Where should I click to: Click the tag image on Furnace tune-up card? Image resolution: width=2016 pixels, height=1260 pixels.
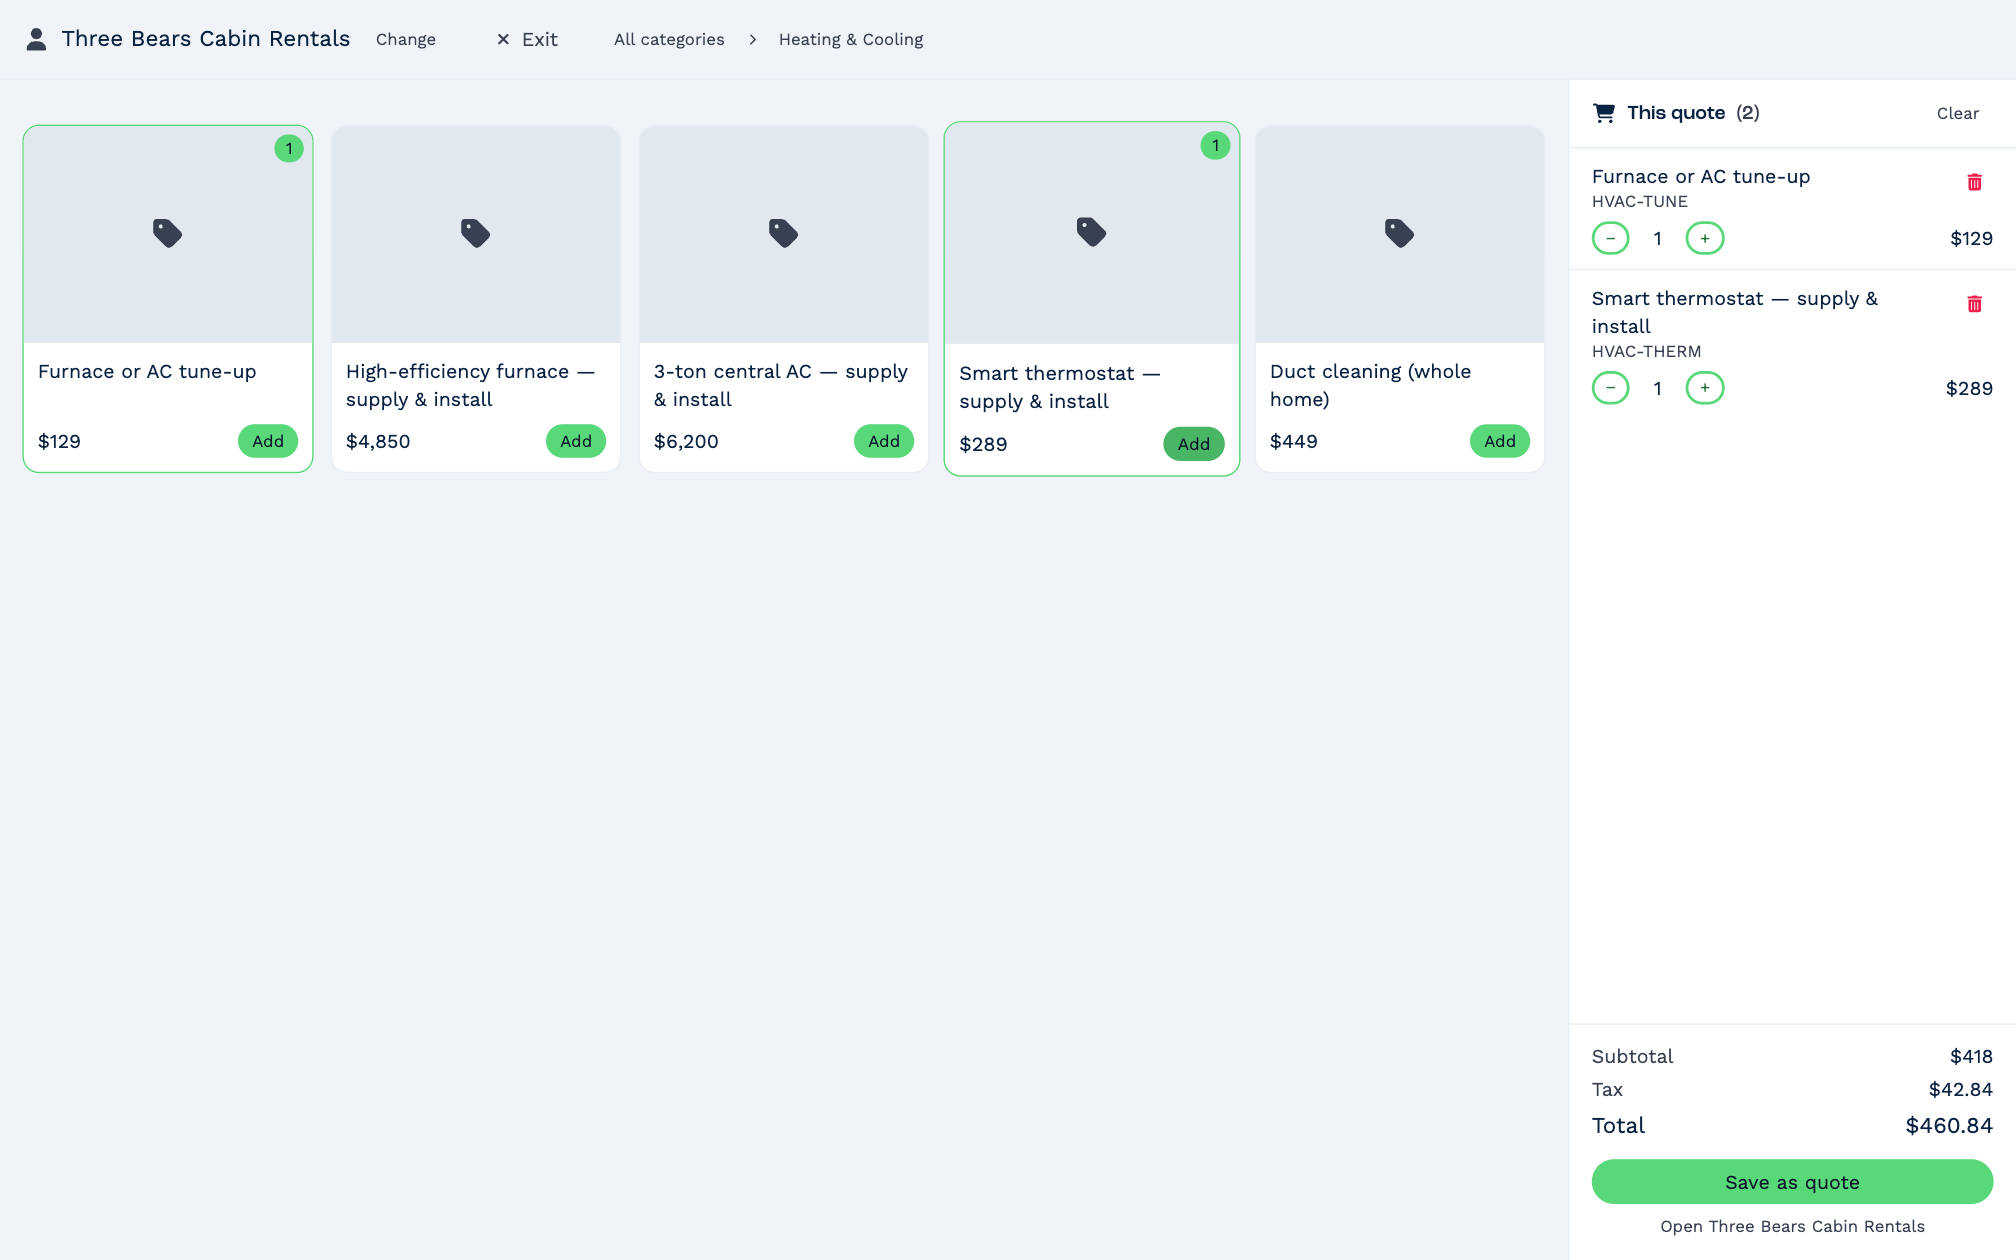pos(167,233)
